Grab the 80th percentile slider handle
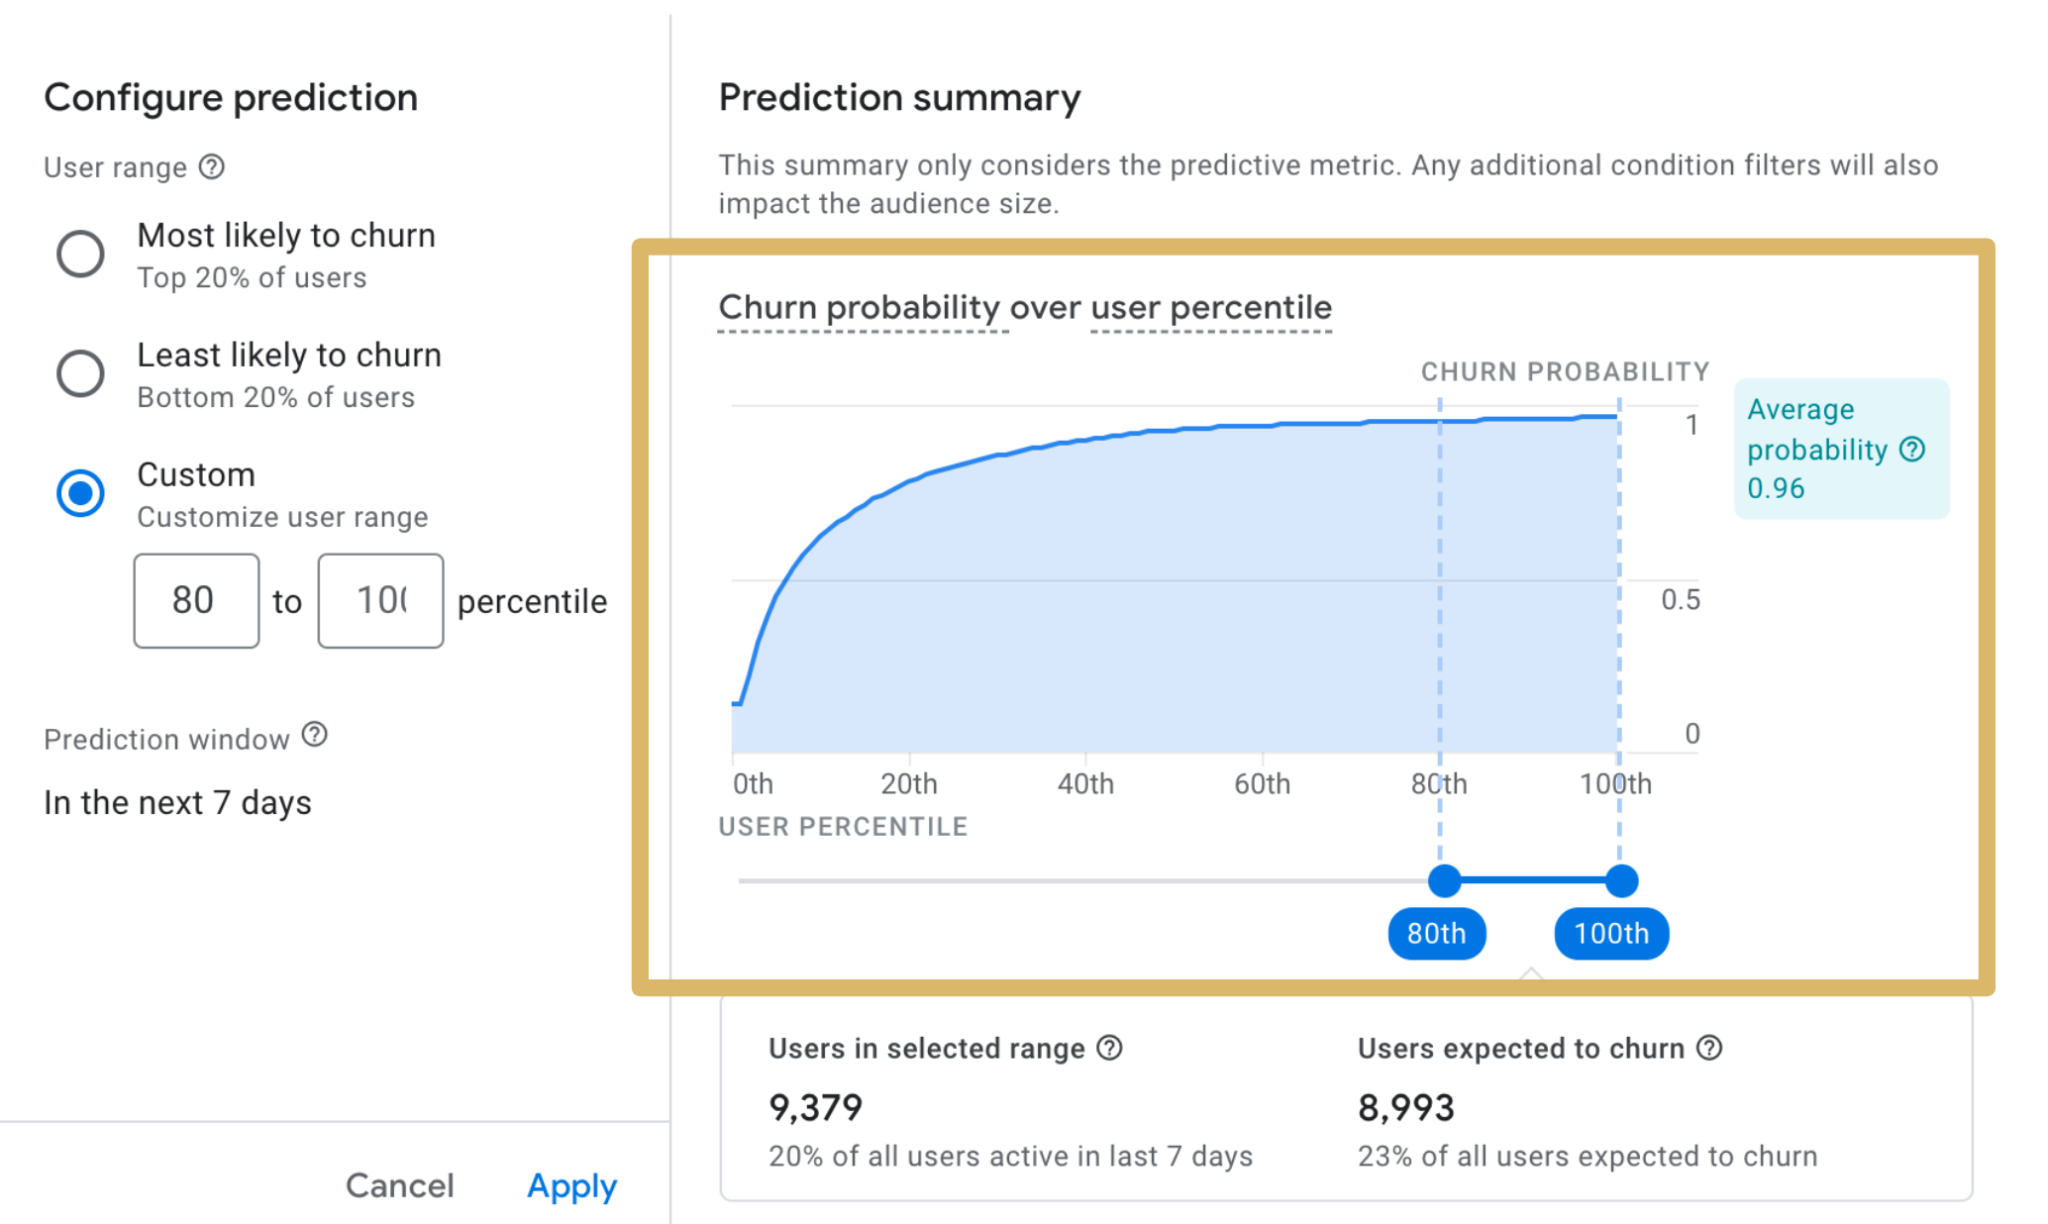Screen dimensions: 2048x1224 click(1444, 880)
